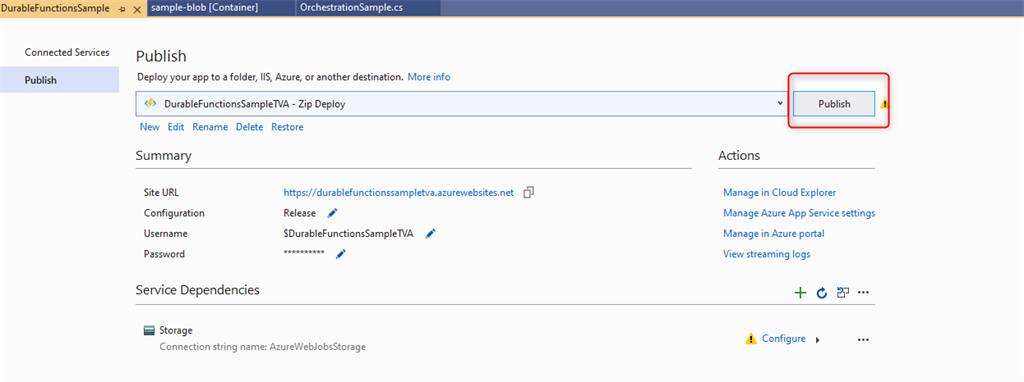Edit Configuration with its pencil icon
Image resolution: width=1024 pixels, height=382 pixels.
coord(332,213)
